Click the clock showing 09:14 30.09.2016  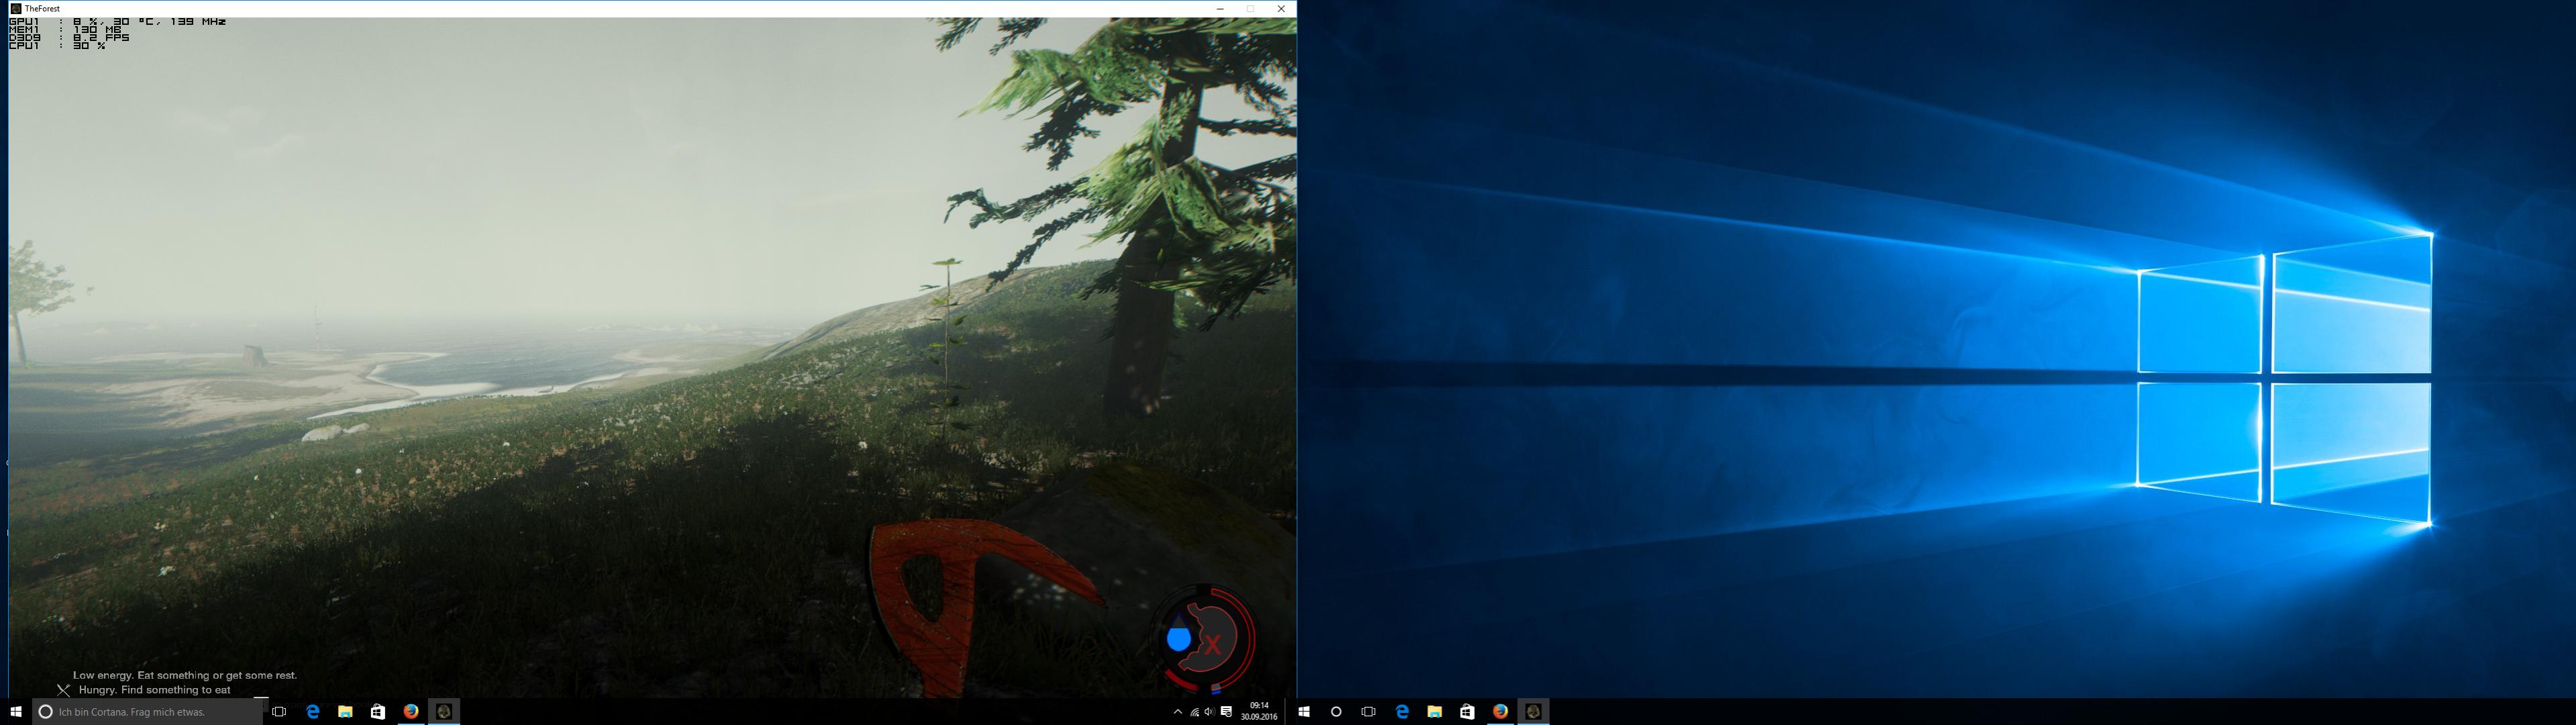(1259, 711)
